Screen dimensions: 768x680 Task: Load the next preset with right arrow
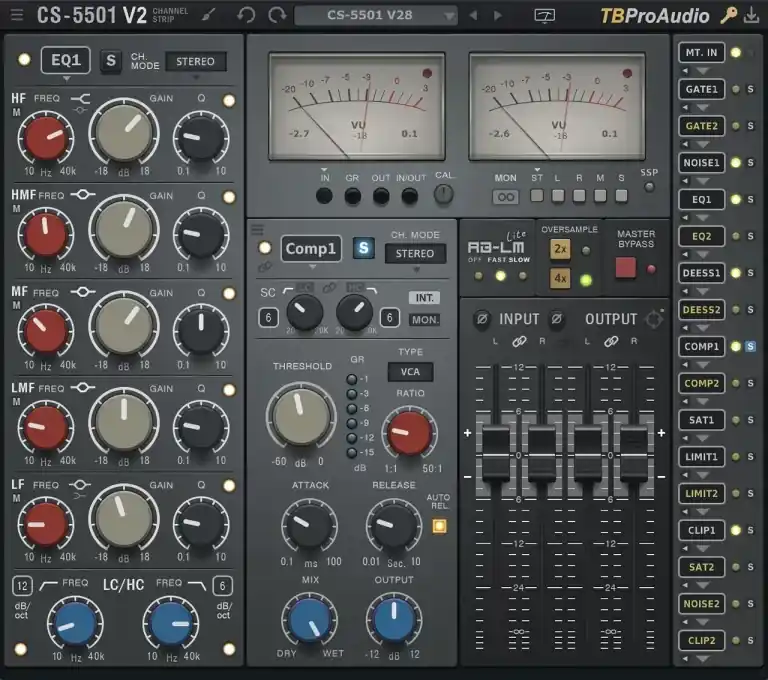498,16
